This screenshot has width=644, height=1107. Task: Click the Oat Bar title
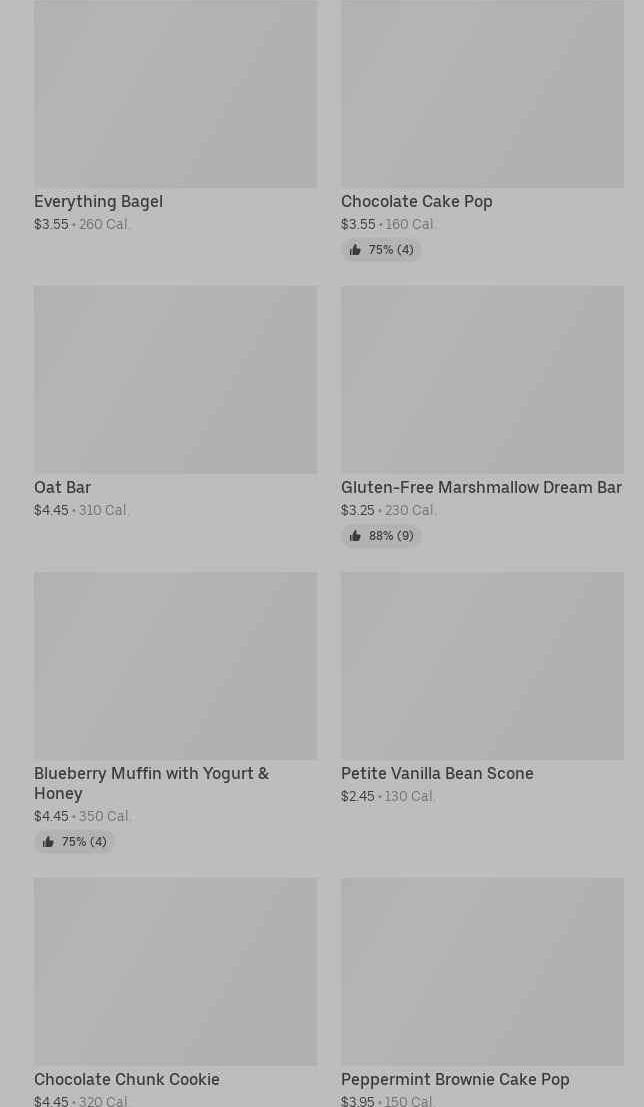point(62,487)
